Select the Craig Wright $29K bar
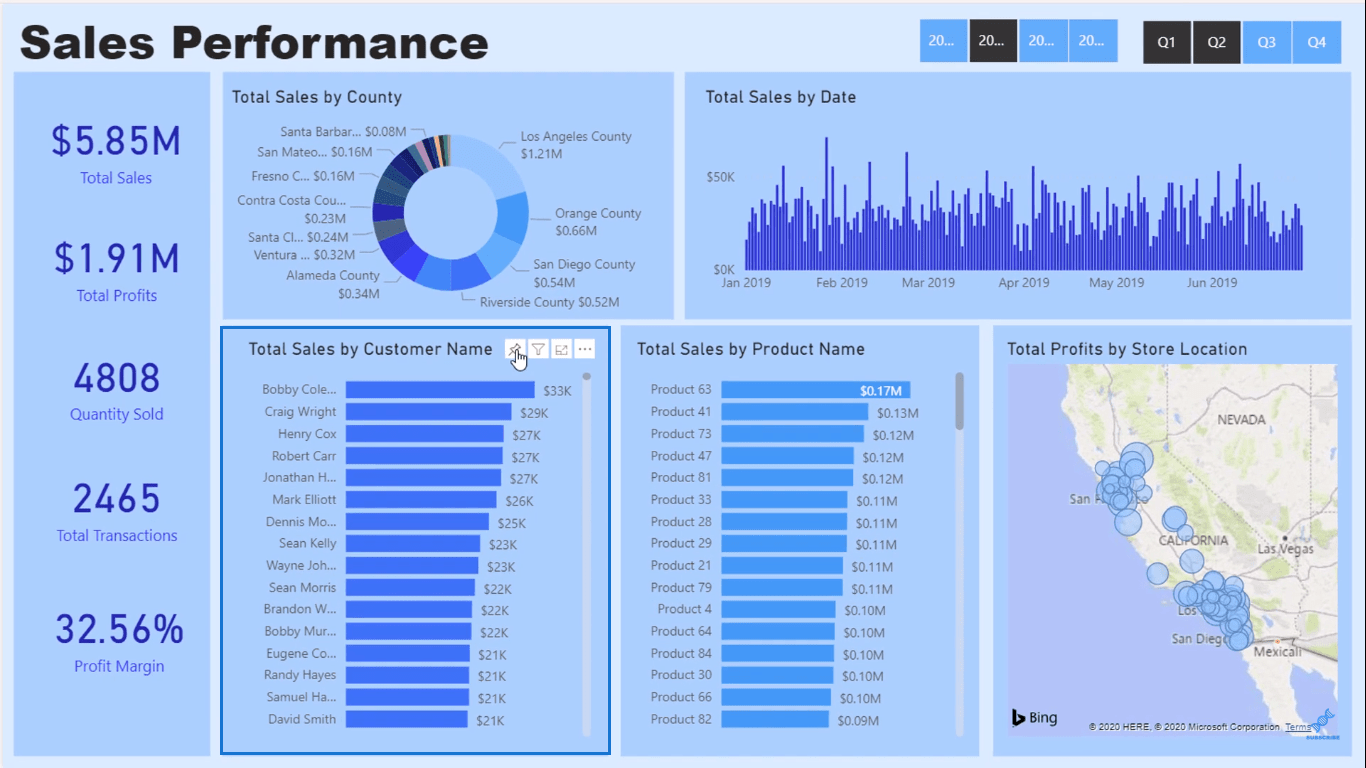The height and width of the screenshot is (768, 1366). coord(428,412)
